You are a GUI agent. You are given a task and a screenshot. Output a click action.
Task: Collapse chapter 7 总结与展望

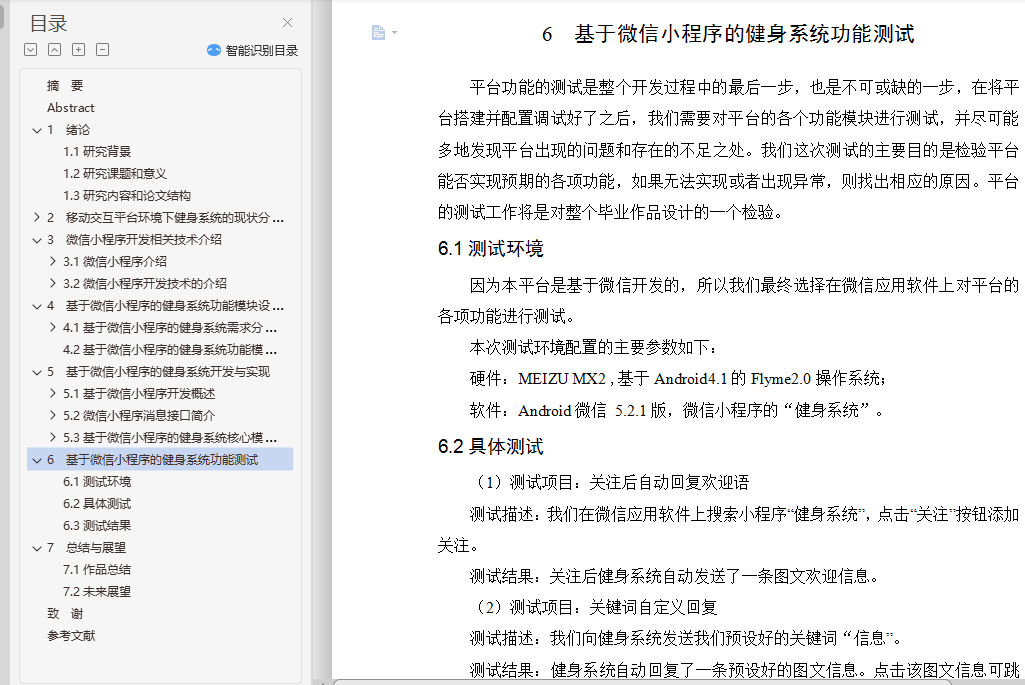(x=37, y=548)
